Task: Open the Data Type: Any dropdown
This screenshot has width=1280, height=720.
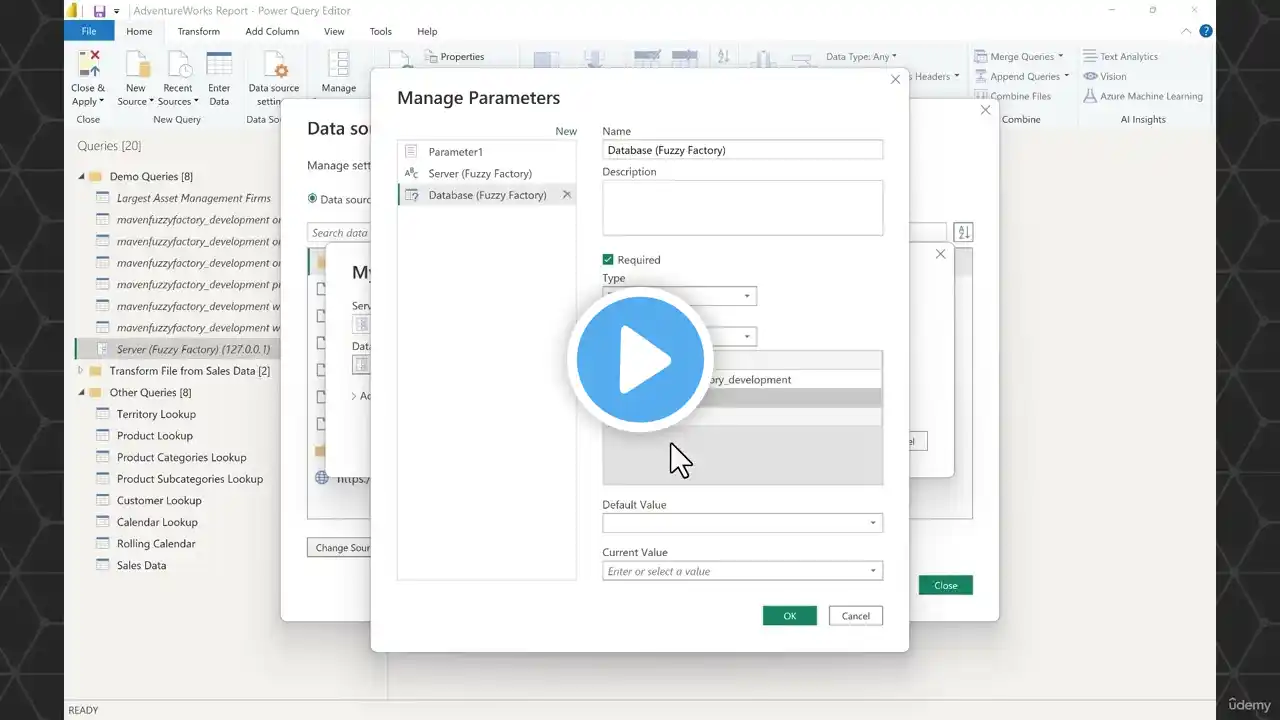Action: coord(861,57)
